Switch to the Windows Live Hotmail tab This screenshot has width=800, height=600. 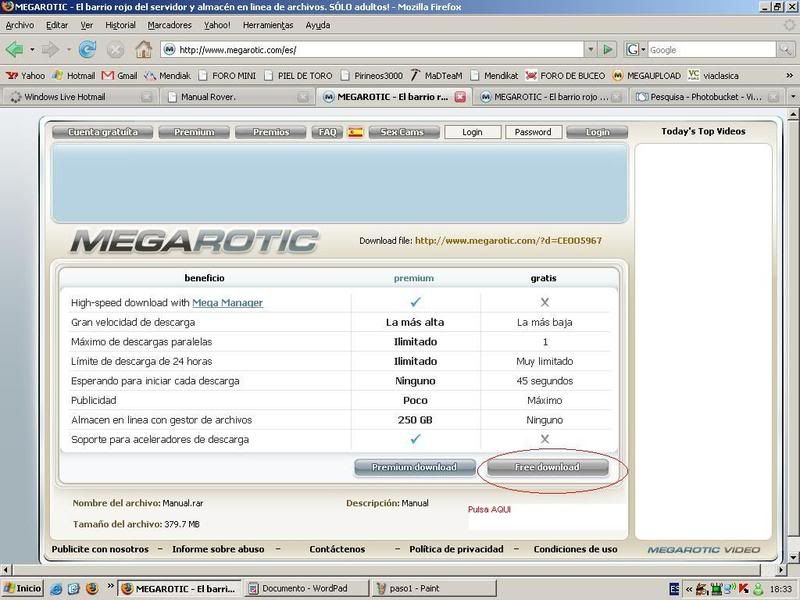point(80,96)
